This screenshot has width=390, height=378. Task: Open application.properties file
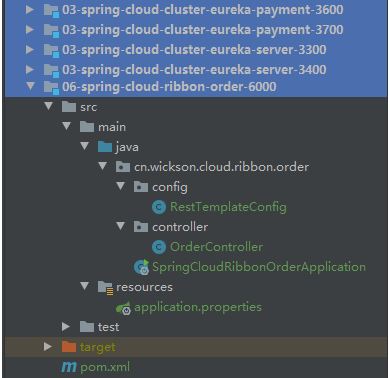pos(198,308)
